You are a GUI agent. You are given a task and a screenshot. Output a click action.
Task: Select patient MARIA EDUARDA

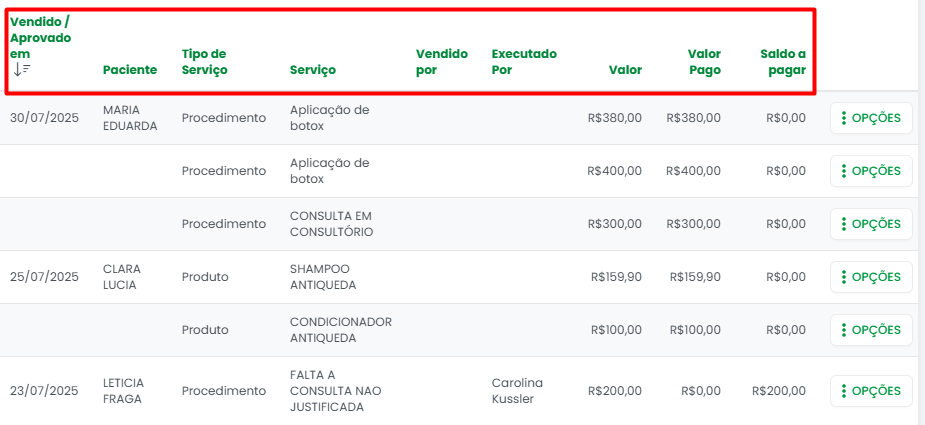tap(130, 118)
